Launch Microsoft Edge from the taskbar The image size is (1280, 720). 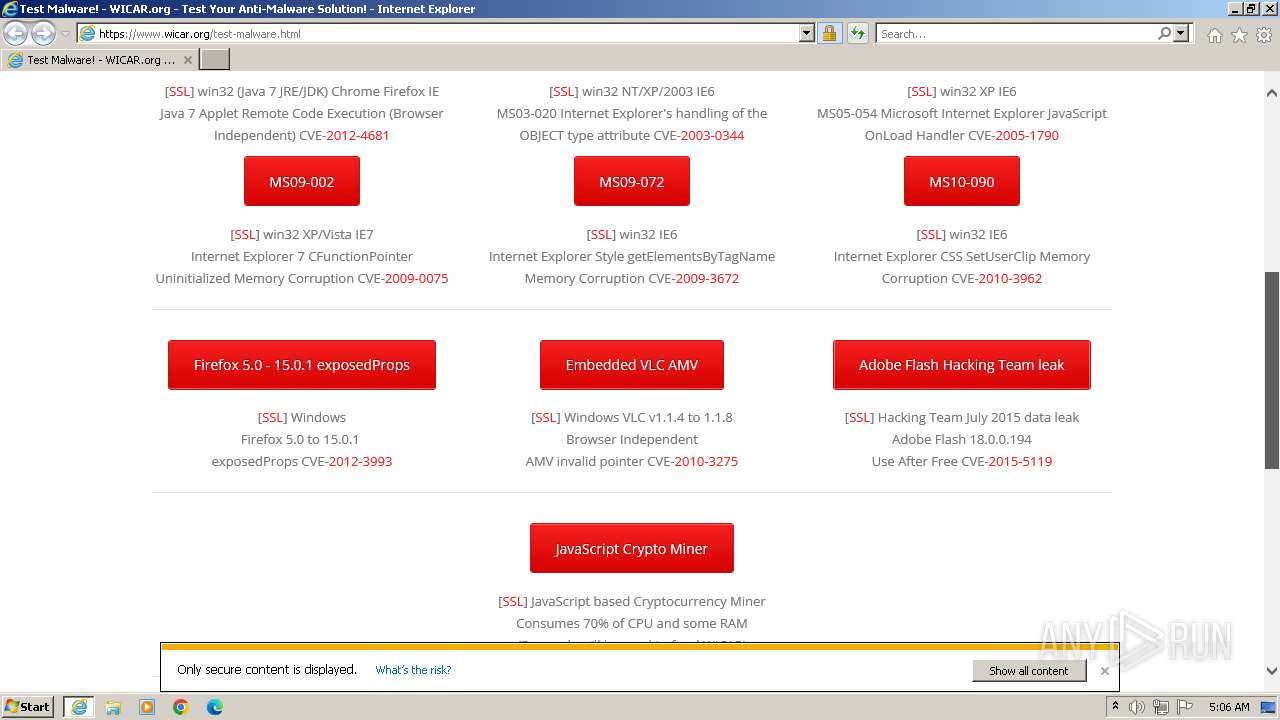pos(215,707)
